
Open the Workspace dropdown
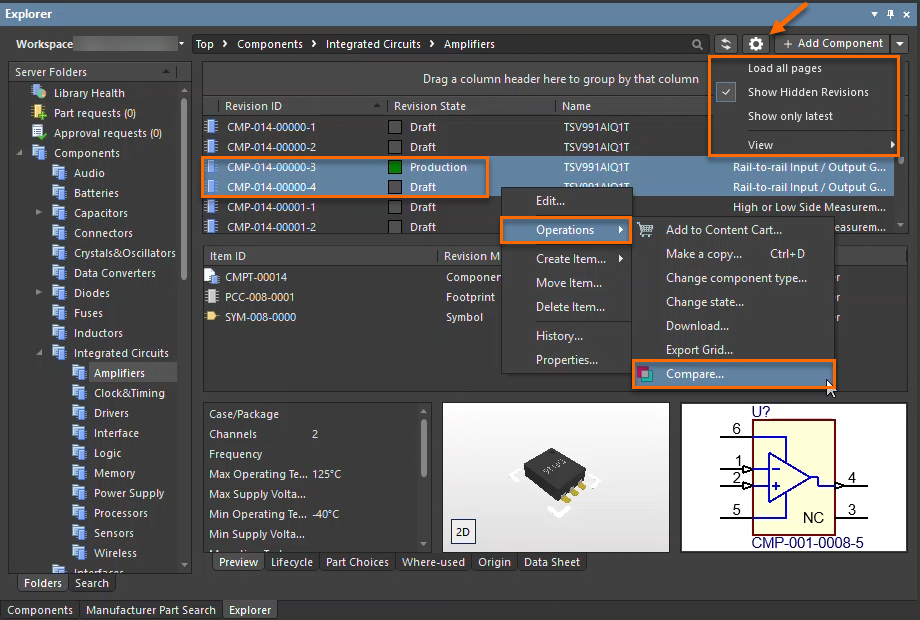pos(181,43)
